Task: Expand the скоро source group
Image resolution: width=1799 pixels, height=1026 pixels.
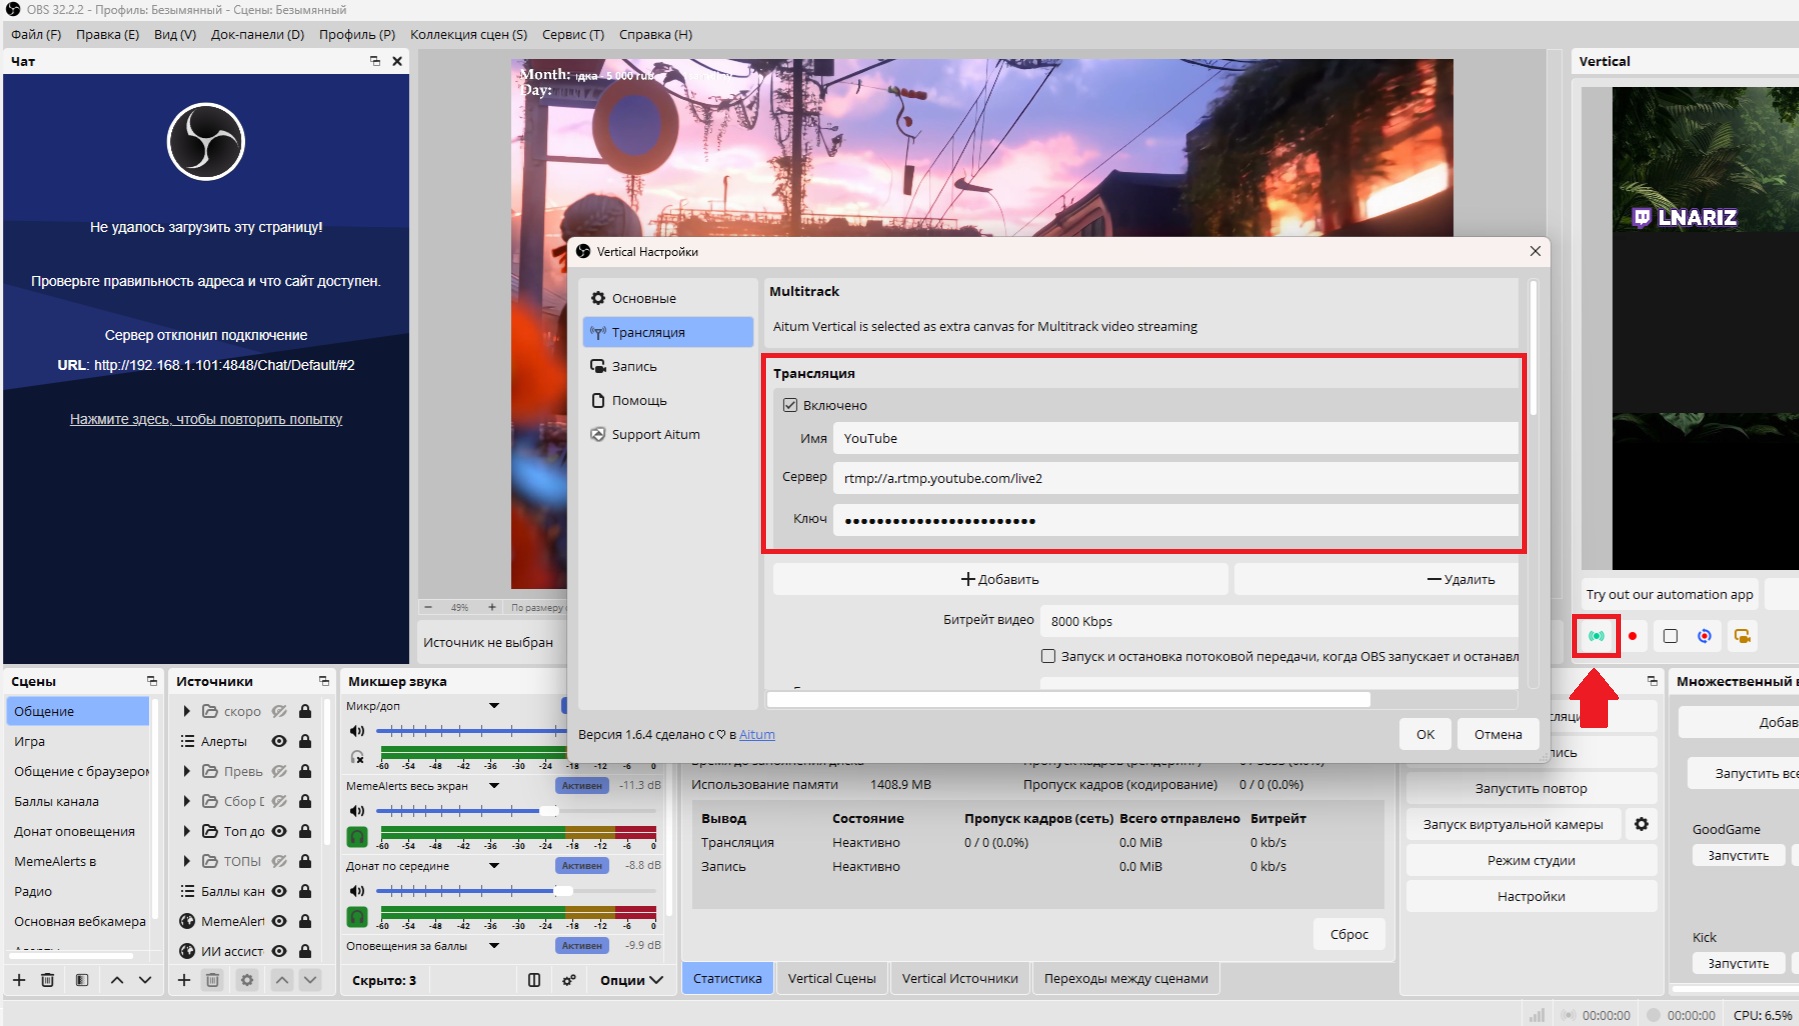Action: pyautogui.click(x=187, y=711)
